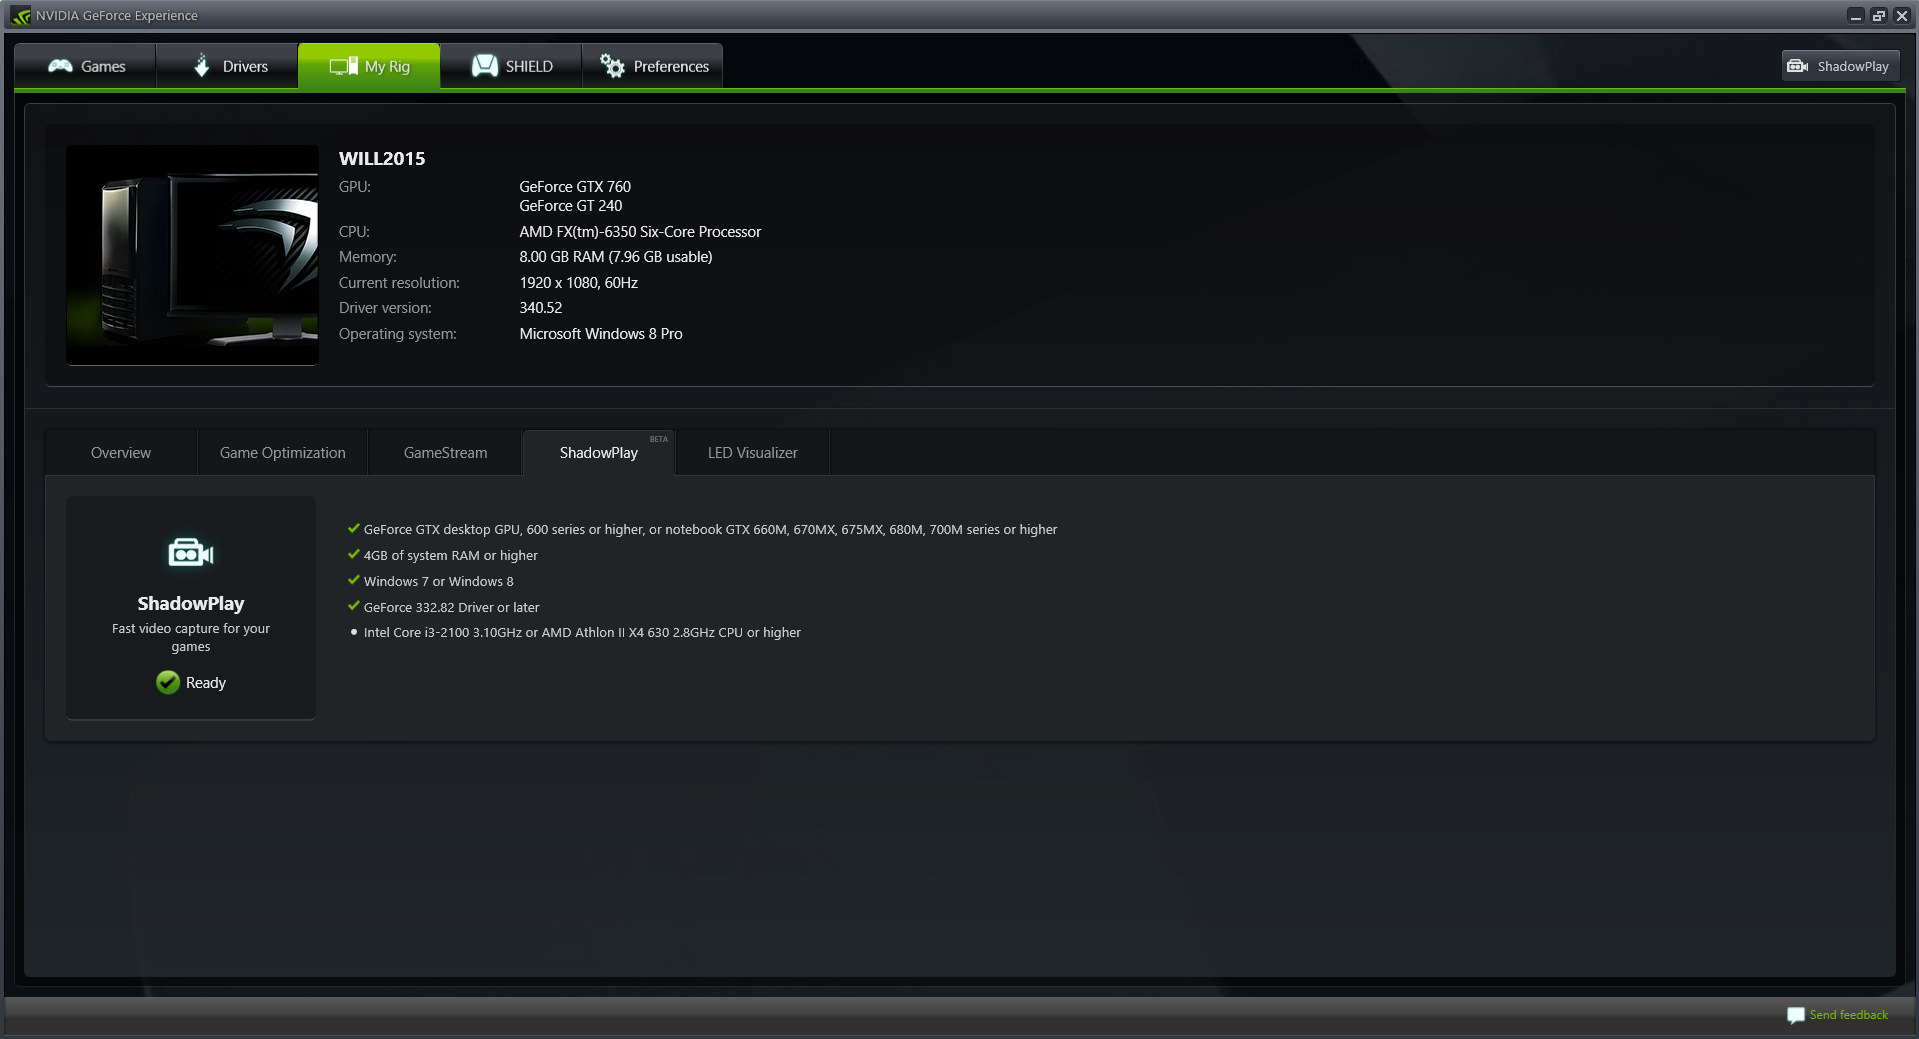
Task: Select the My Rig tab
Action: click(x=369, y=66)
